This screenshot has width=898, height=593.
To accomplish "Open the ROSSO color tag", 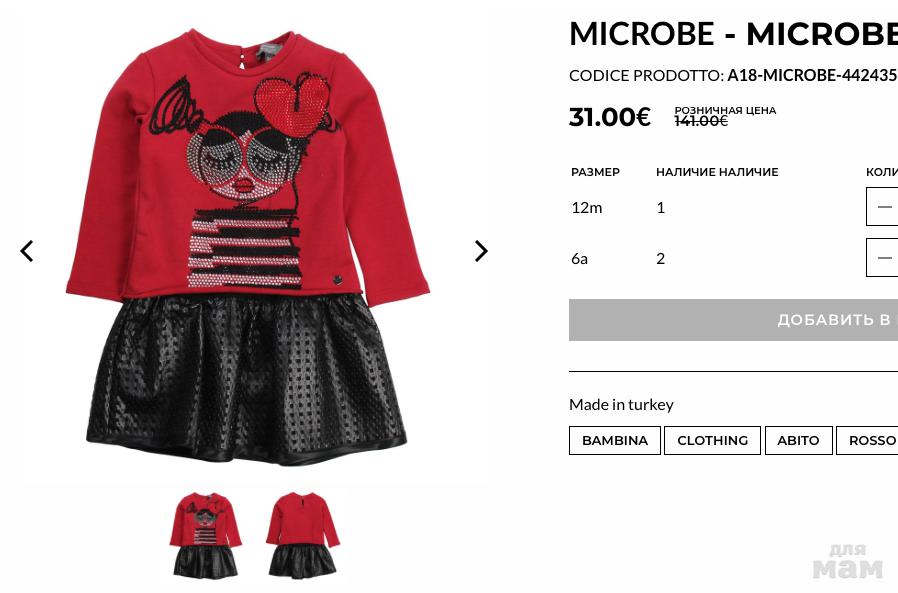I will click(868, 441).
